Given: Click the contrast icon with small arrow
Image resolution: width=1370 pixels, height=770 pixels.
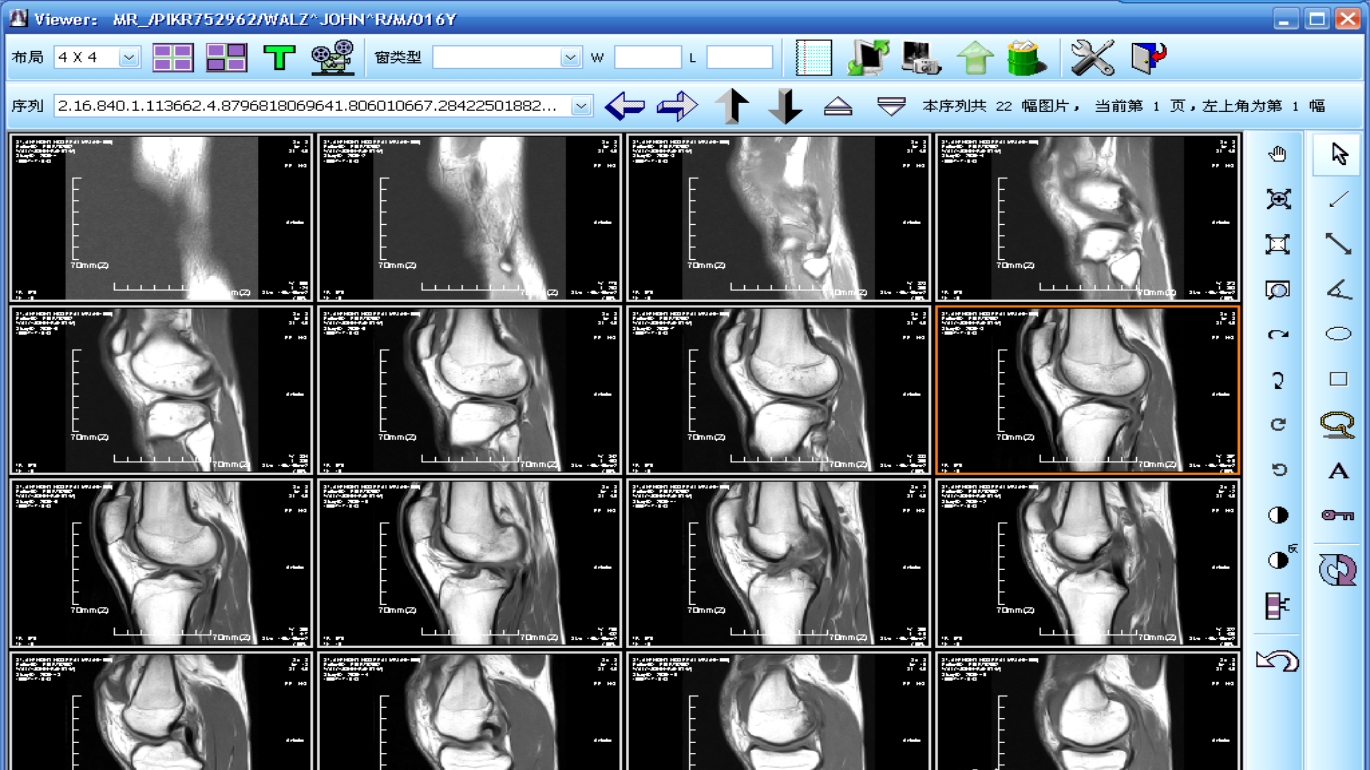Looking at the screenshot, I should pos(1279,559).
